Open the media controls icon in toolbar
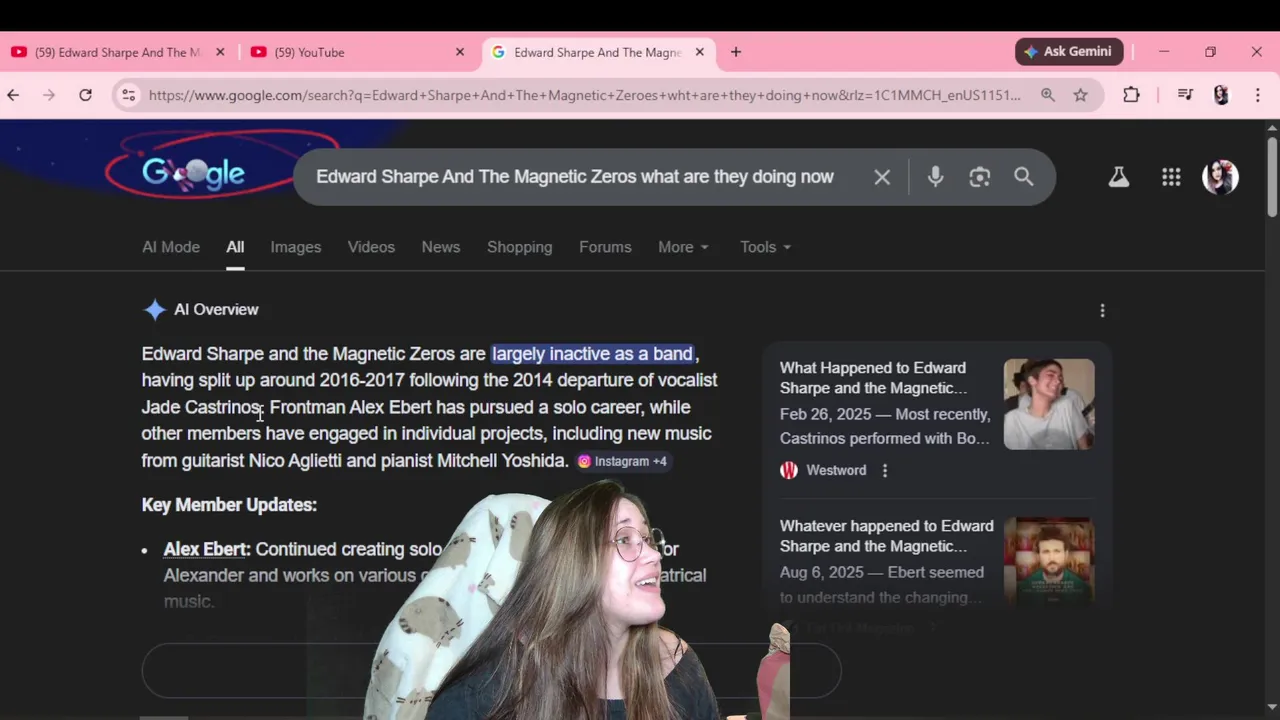This screenshot has height=720, width=1280. click(1185, 95)
